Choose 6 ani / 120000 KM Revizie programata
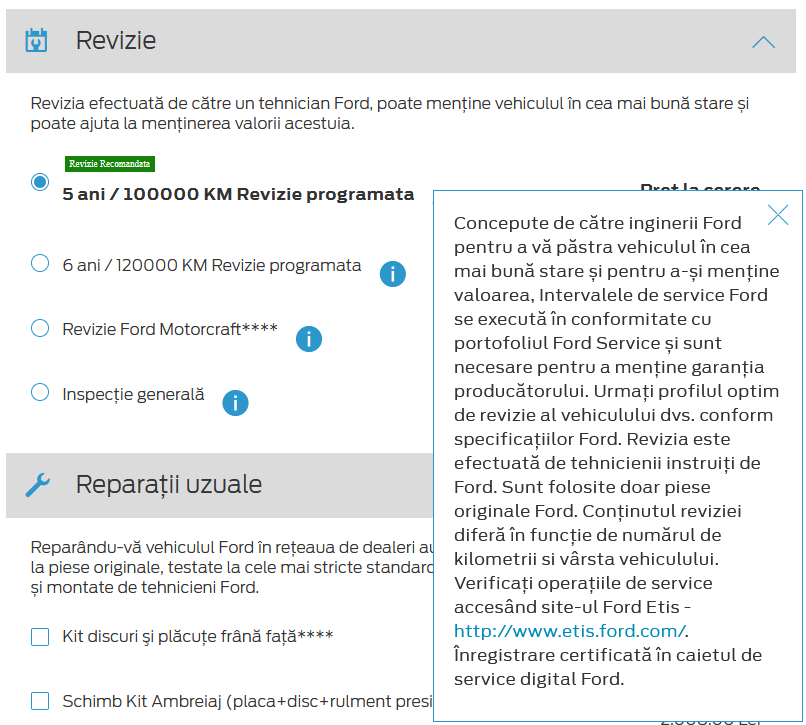Image resolution: width=806 pixels, height=725 pixels. tap(40, 264)
